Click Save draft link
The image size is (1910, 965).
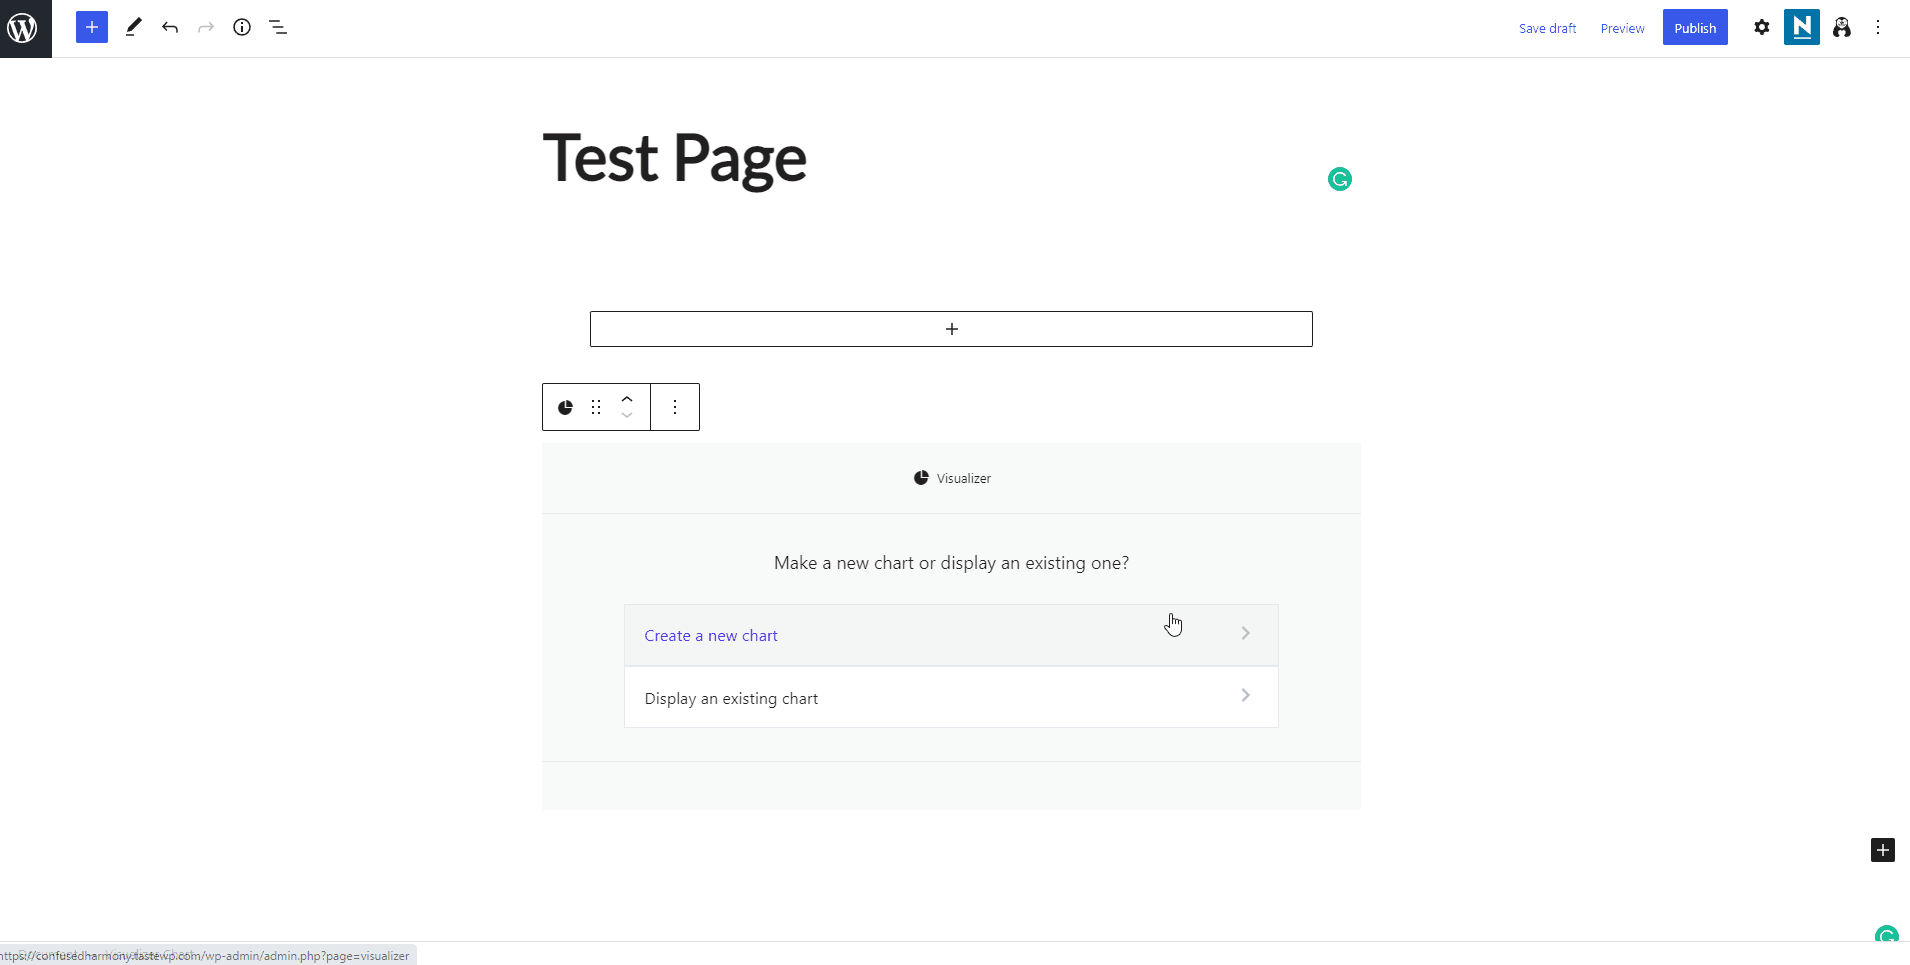(1547, 28)
